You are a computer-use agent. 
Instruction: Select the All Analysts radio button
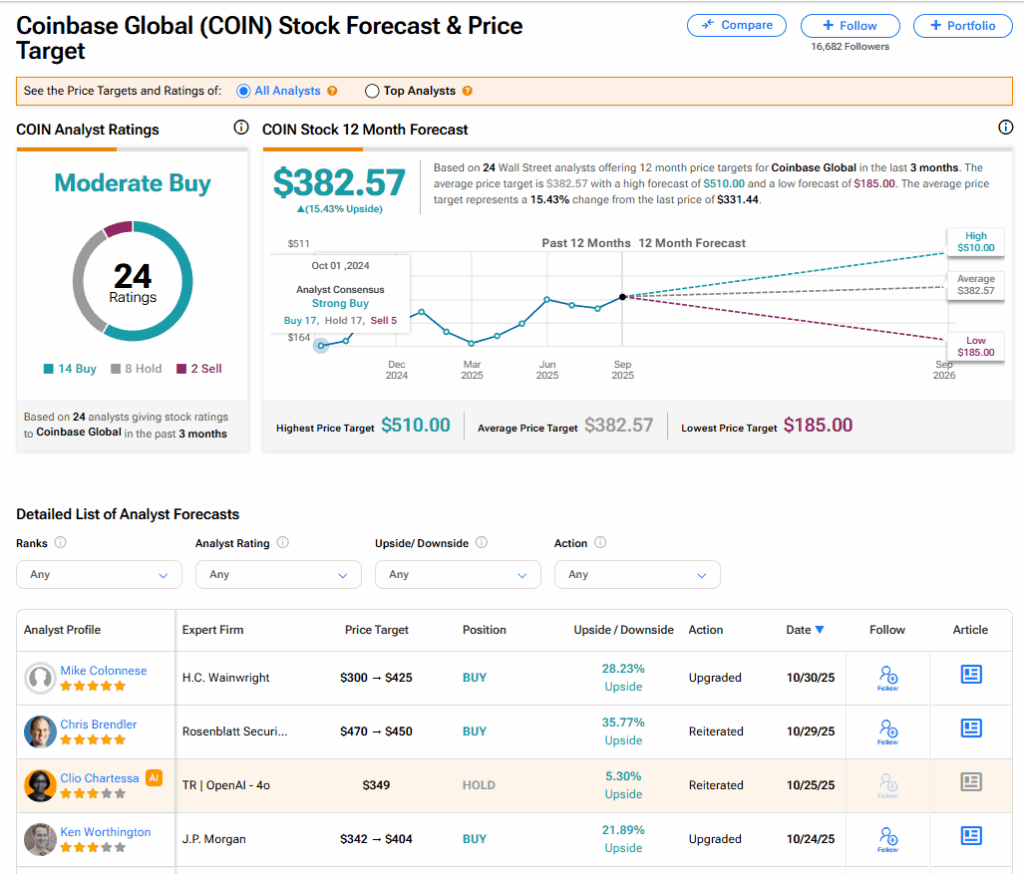click(243, 91)
